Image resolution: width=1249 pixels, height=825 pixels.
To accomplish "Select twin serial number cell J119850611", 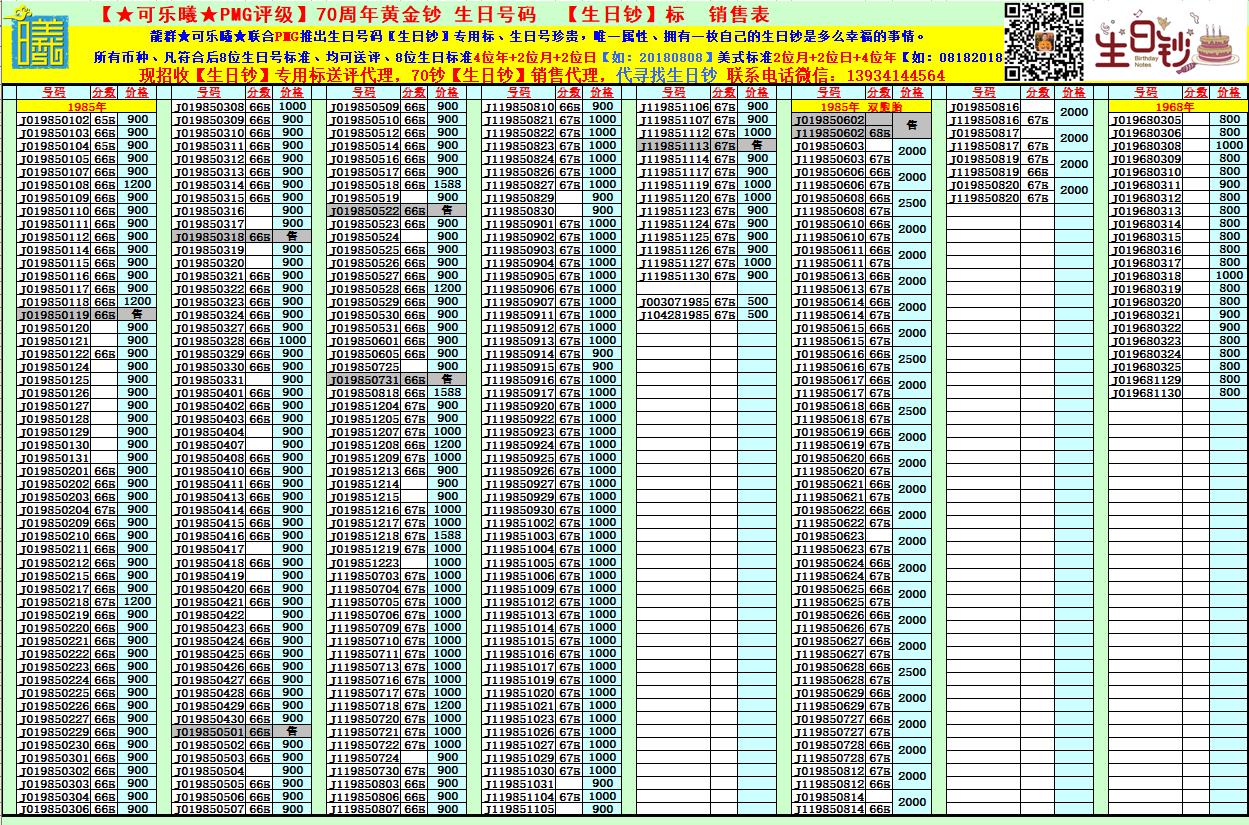I will click(x=829, y=263).
